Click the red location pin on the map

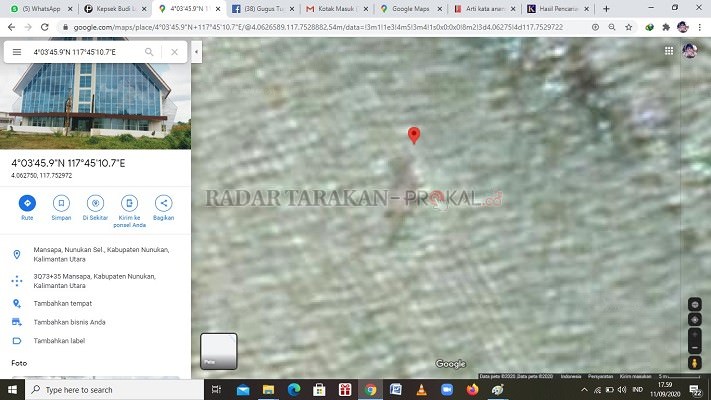(414, 135)
